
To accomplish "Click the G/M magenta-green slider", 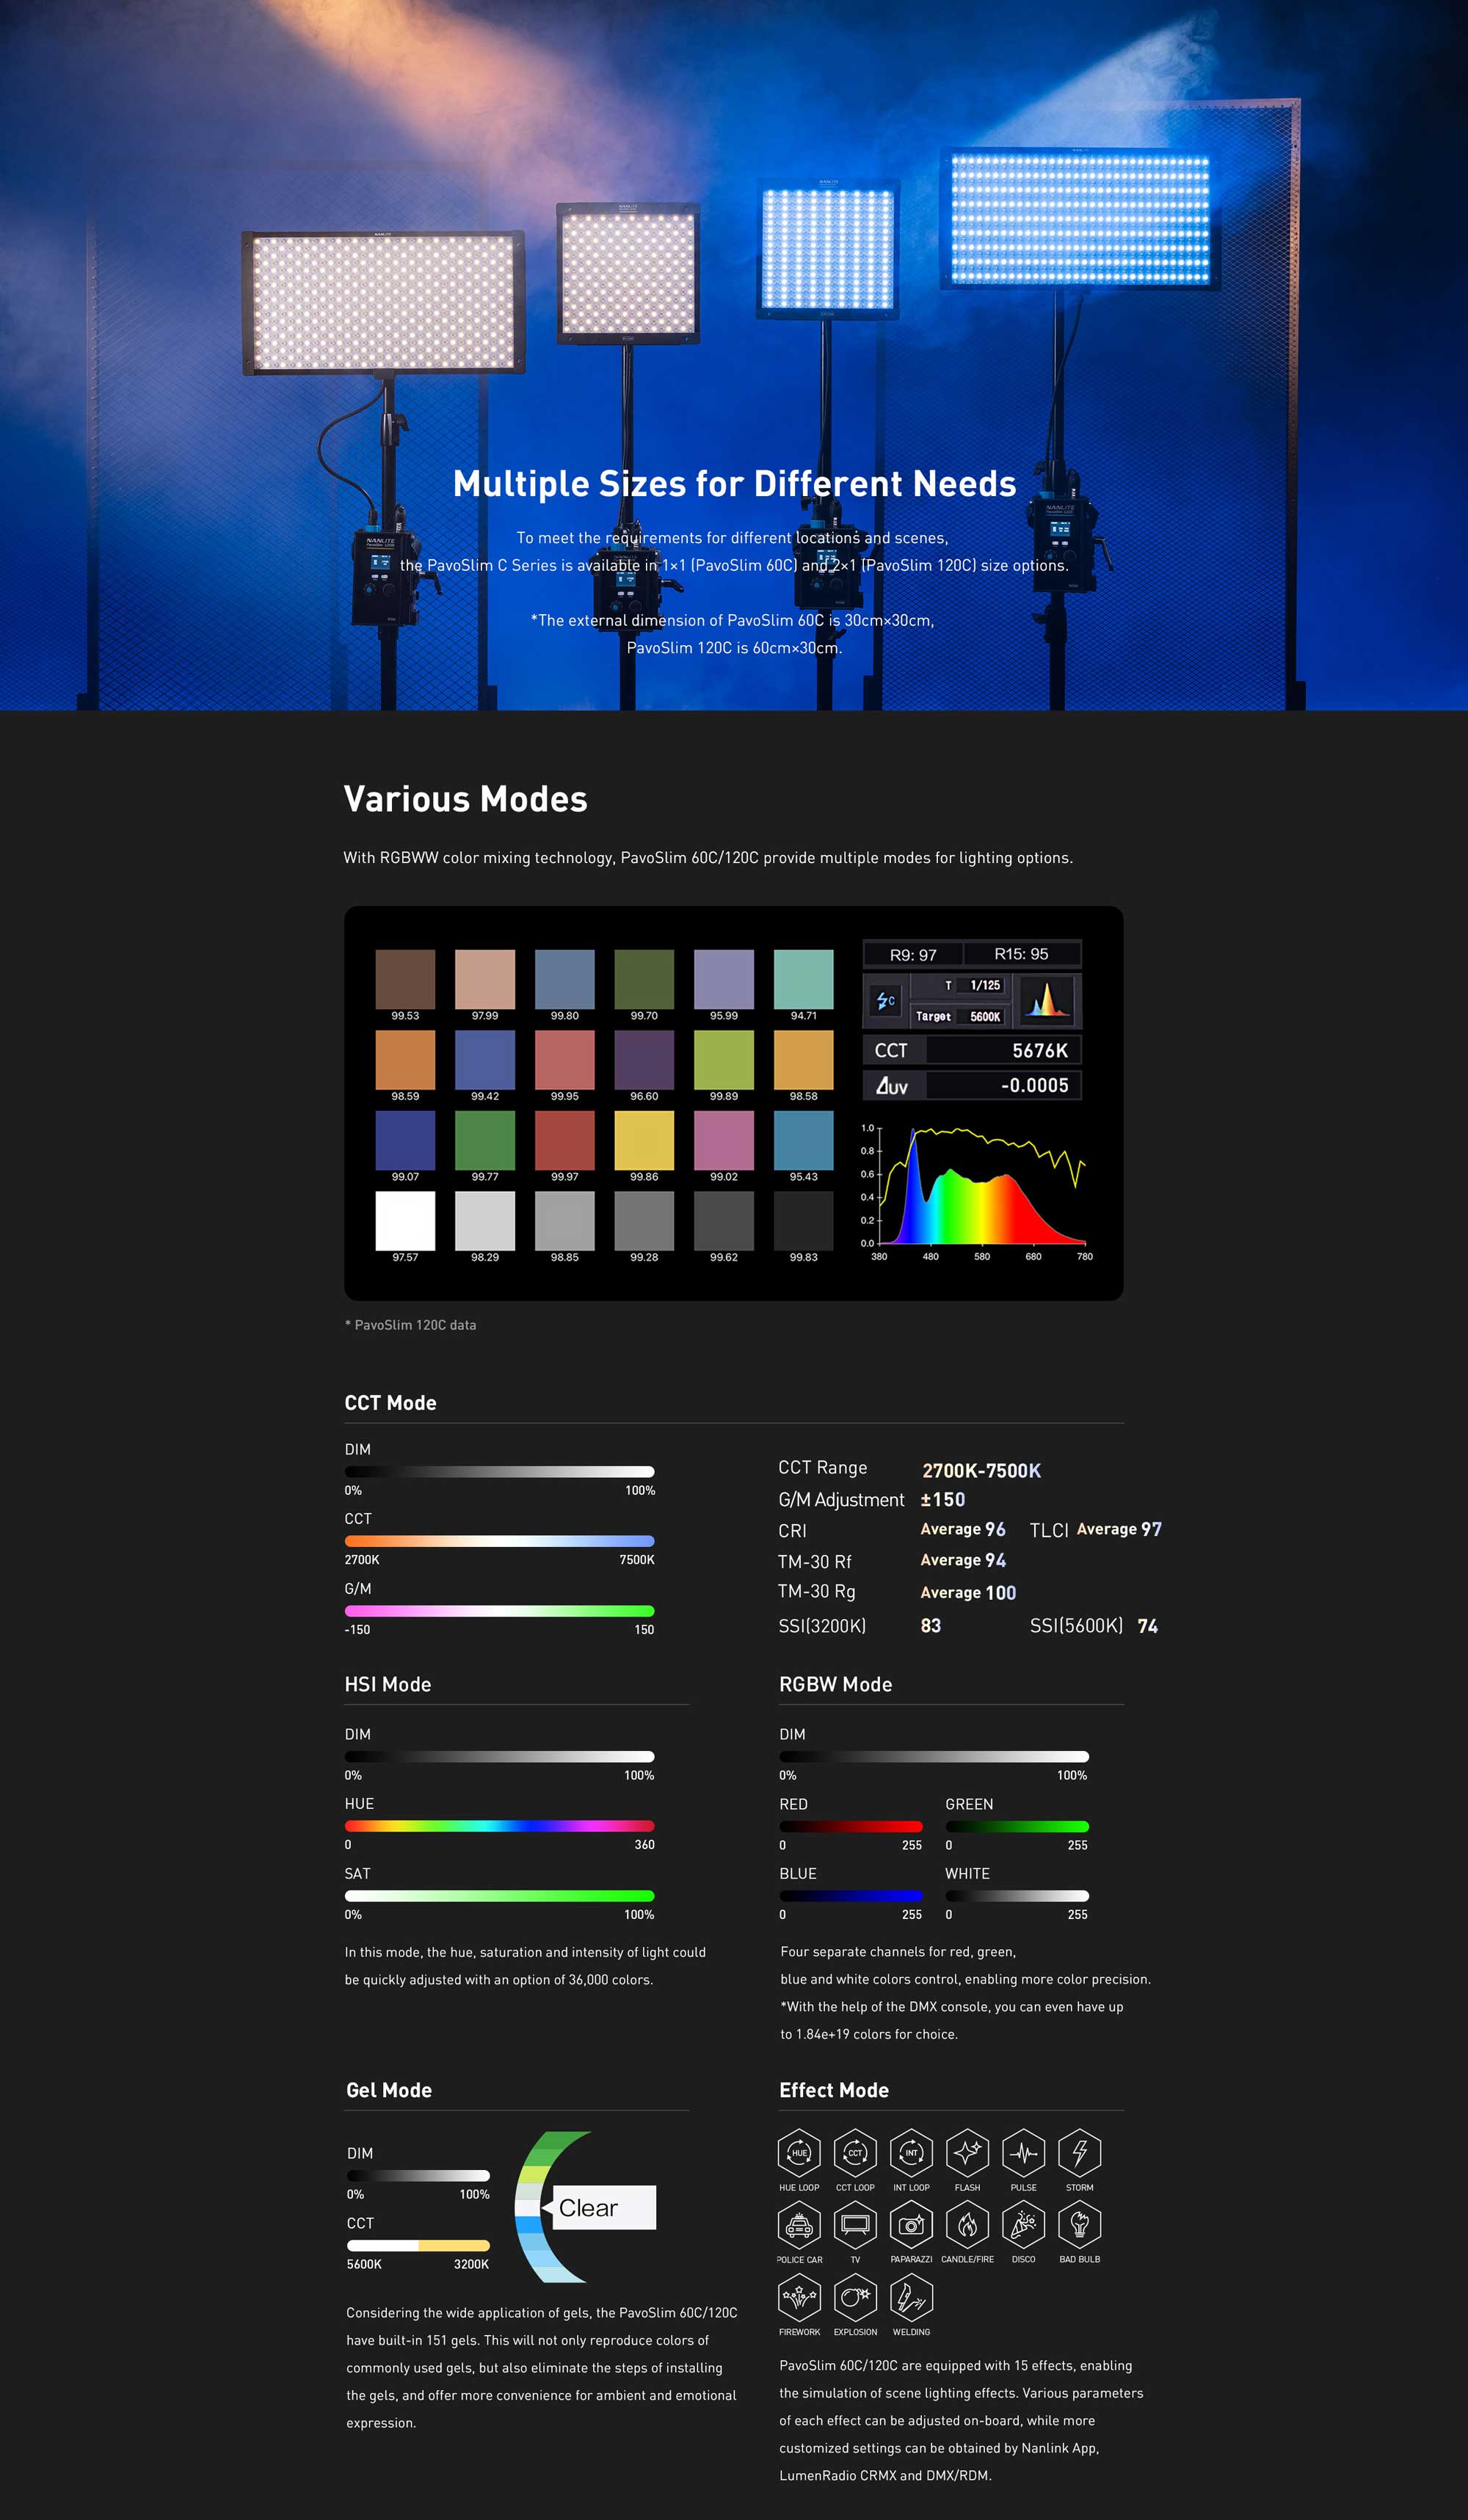I will (x=499, y=1611).
